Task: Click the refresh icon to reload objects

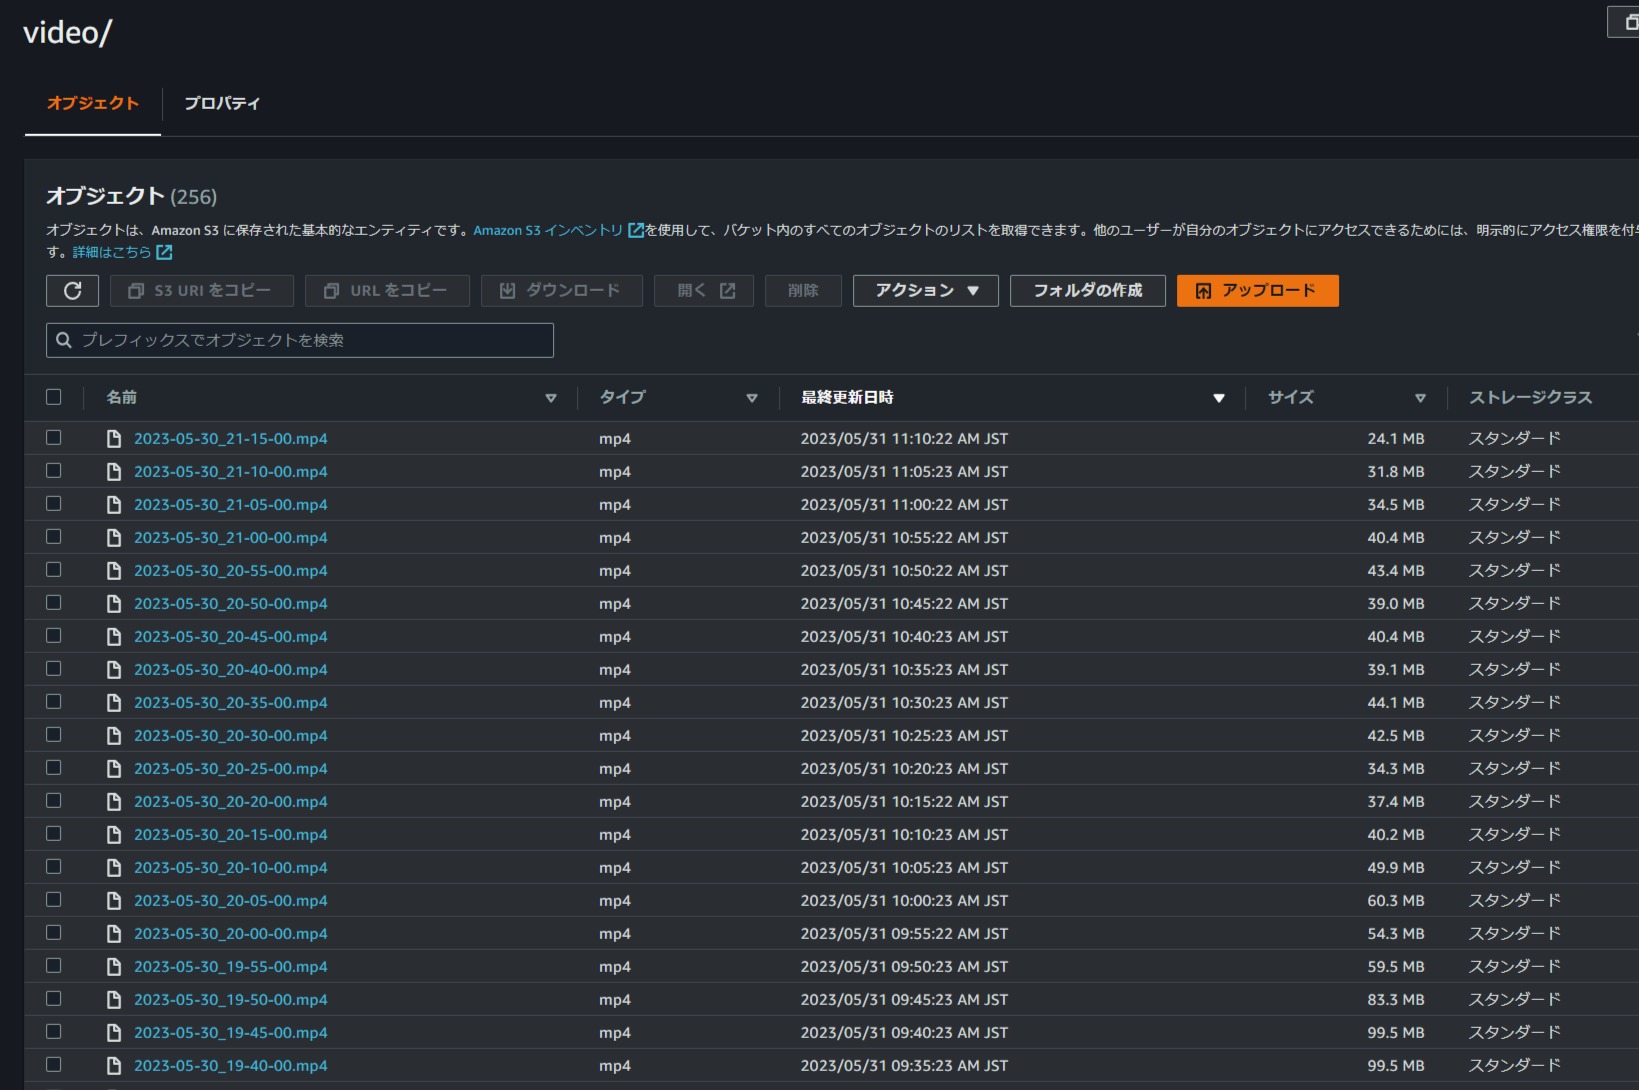Action: point(71,290)
